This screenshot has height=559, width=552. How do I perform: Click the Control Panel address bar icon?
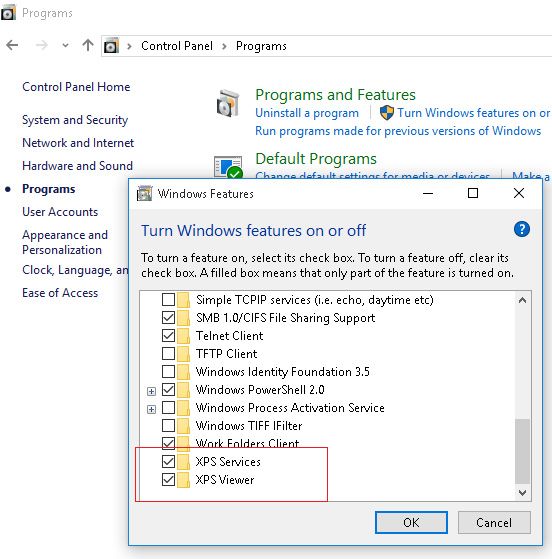tap(111, 46)
